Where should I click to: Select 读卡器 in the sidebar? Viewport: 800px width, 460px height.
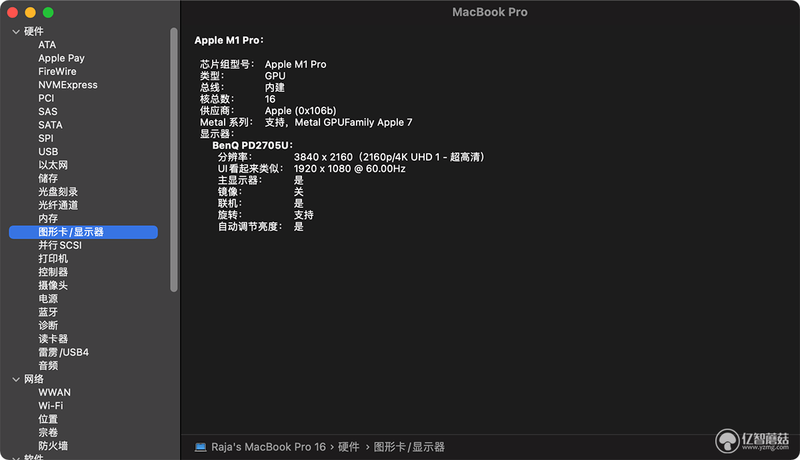pyautogui.click(x=53, y=339)
